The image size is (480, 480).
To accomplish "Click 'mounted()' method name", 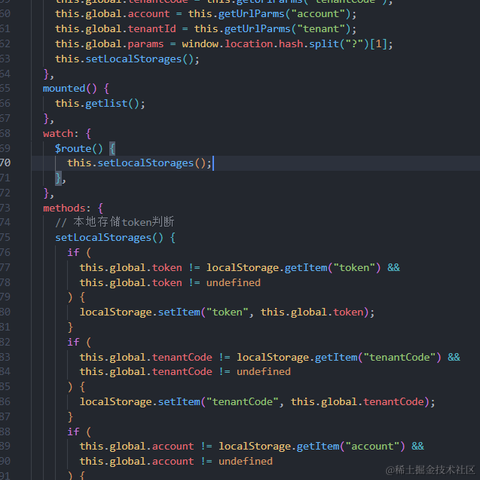I will click(x=70, y=89).
